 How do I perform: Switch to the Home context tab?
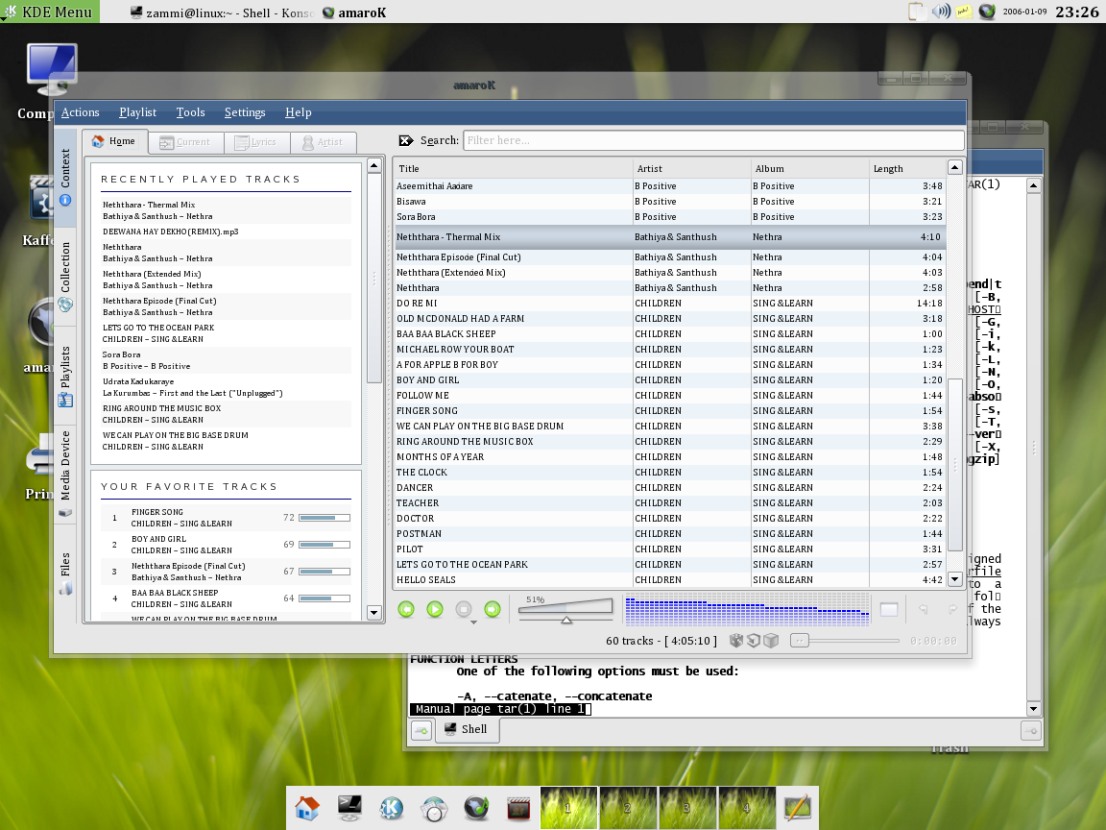(x=114, y=141)
